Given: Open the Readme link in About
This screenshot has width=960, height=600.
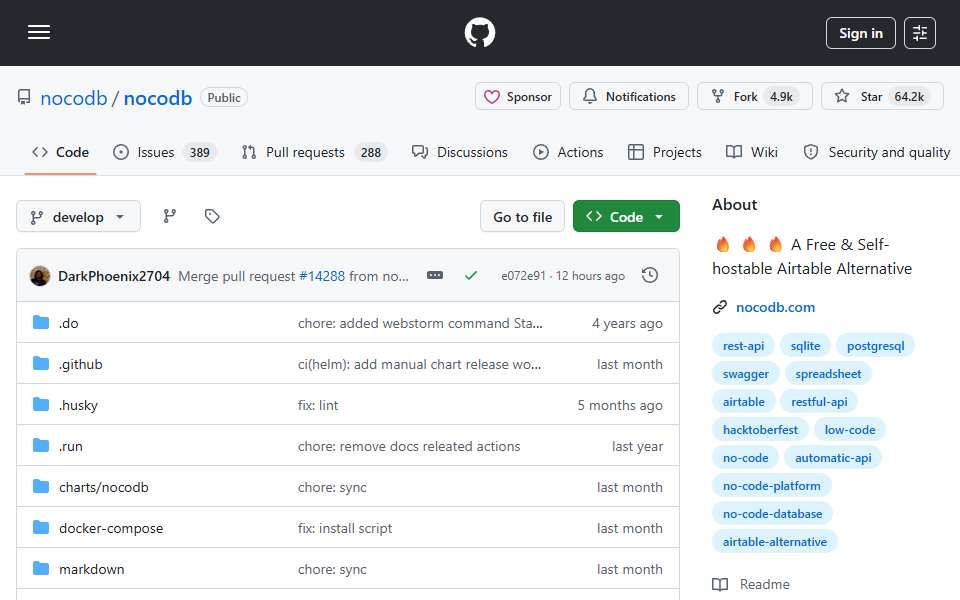Looking at the screenshot, I should pyautogui.click(x=751, y=585).
